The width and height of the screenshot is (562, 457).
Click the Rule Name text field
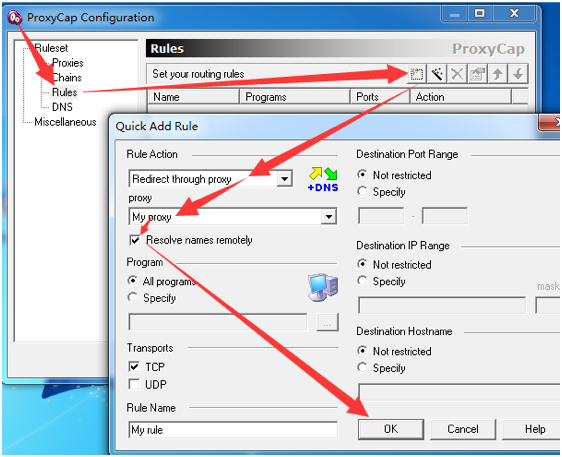[233, 429]
